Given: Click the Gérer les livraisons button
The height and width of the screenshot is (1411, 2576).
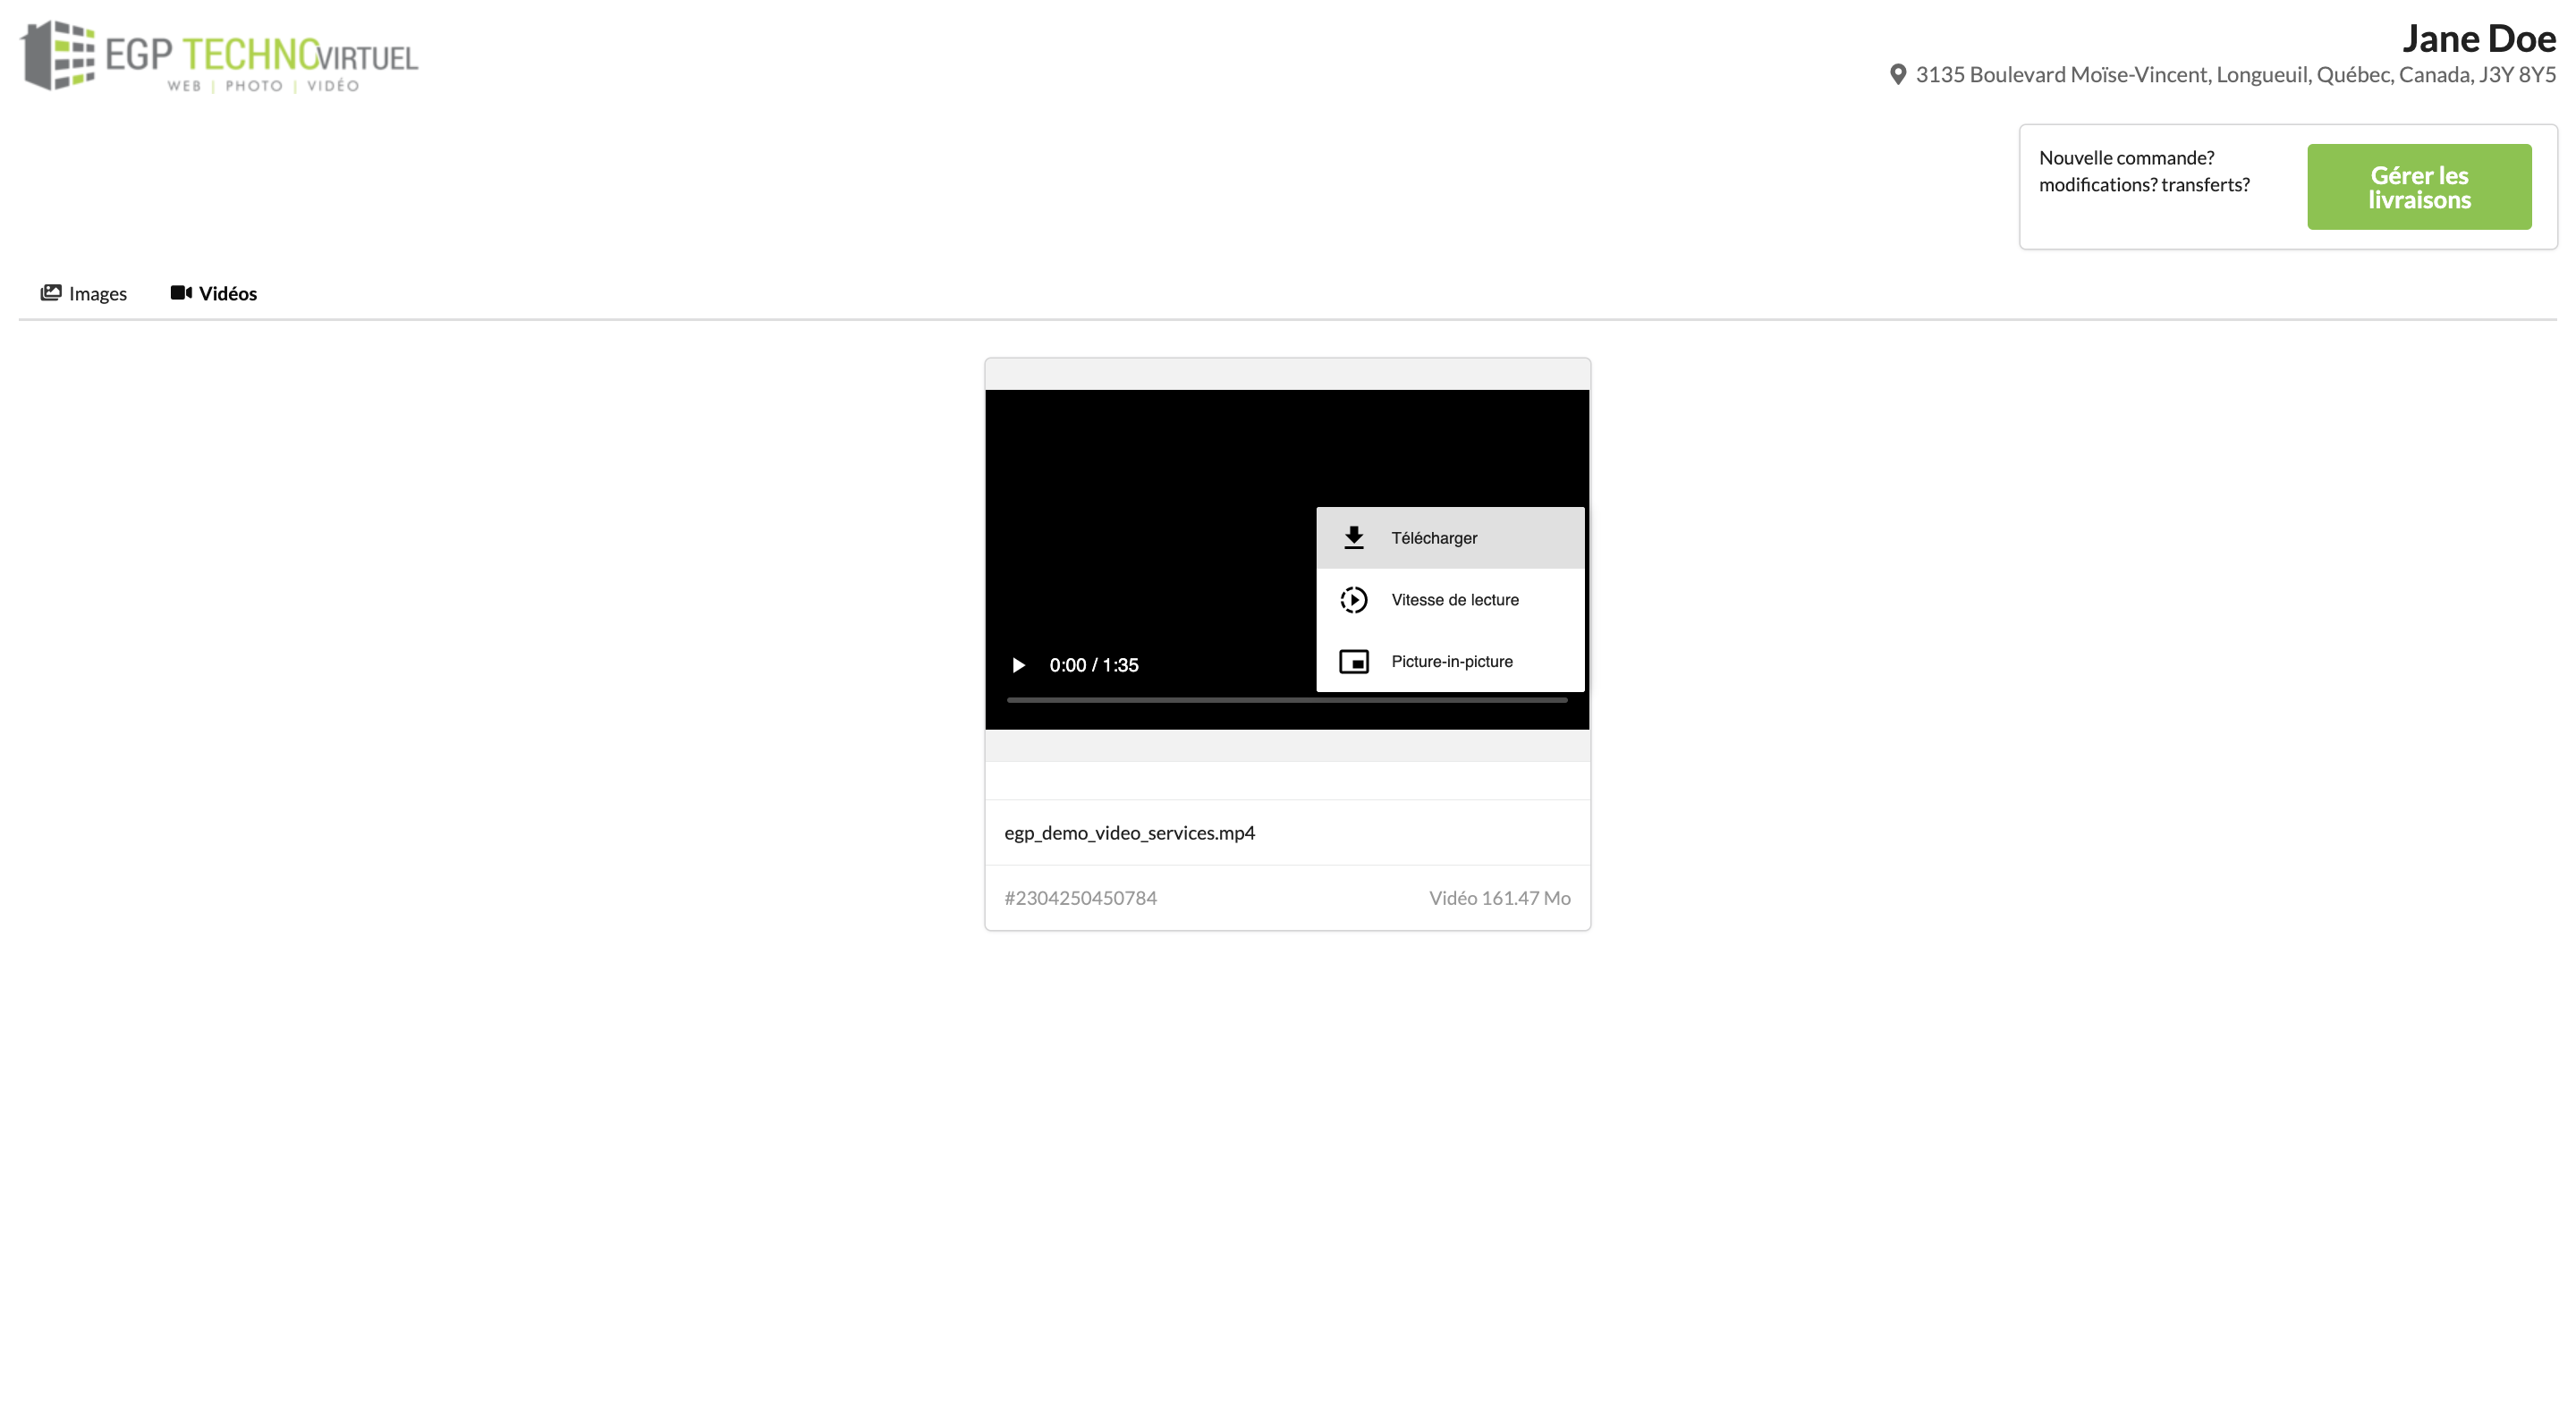Looking at the screenshot, I should tap(2420, 186).
